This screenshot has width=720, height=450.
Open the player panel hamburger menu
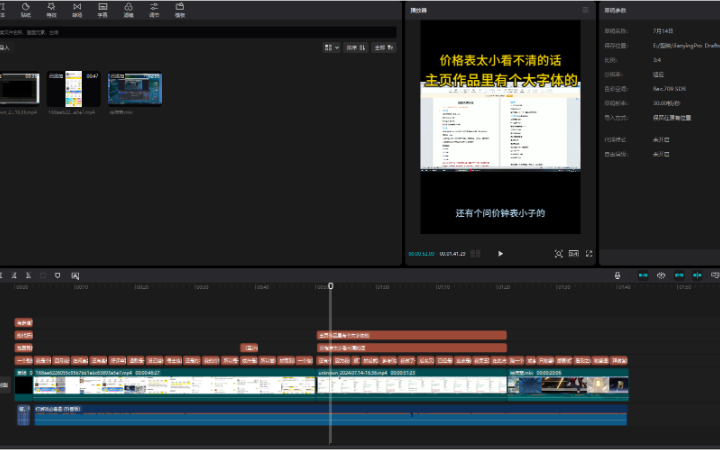(585, 10)
